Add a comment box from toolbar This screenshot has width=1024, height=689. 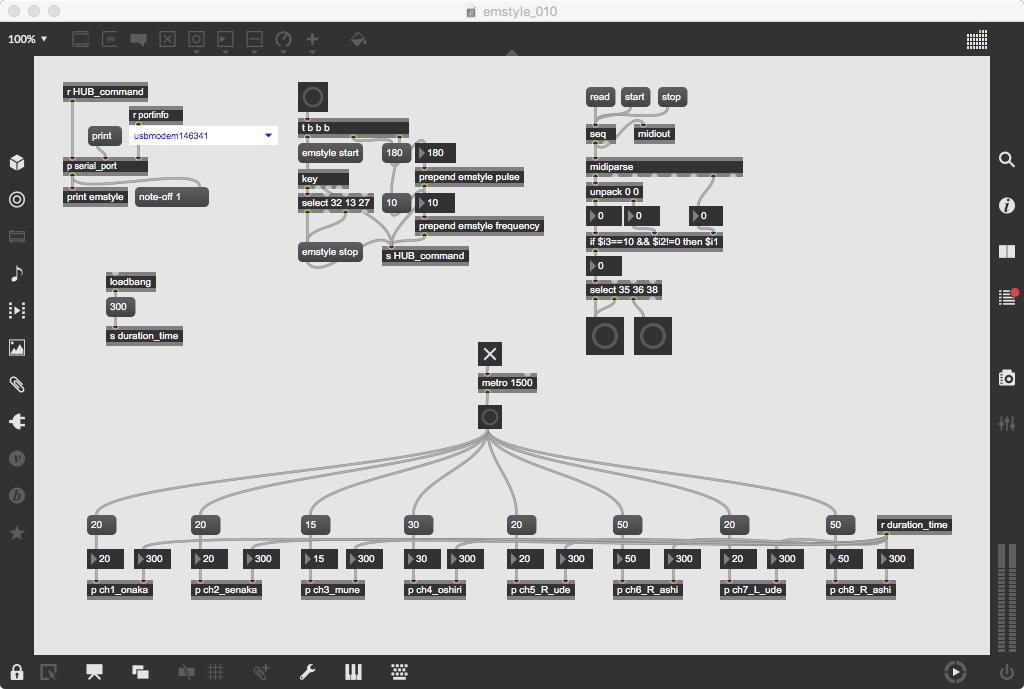click(x=138, y=40)
